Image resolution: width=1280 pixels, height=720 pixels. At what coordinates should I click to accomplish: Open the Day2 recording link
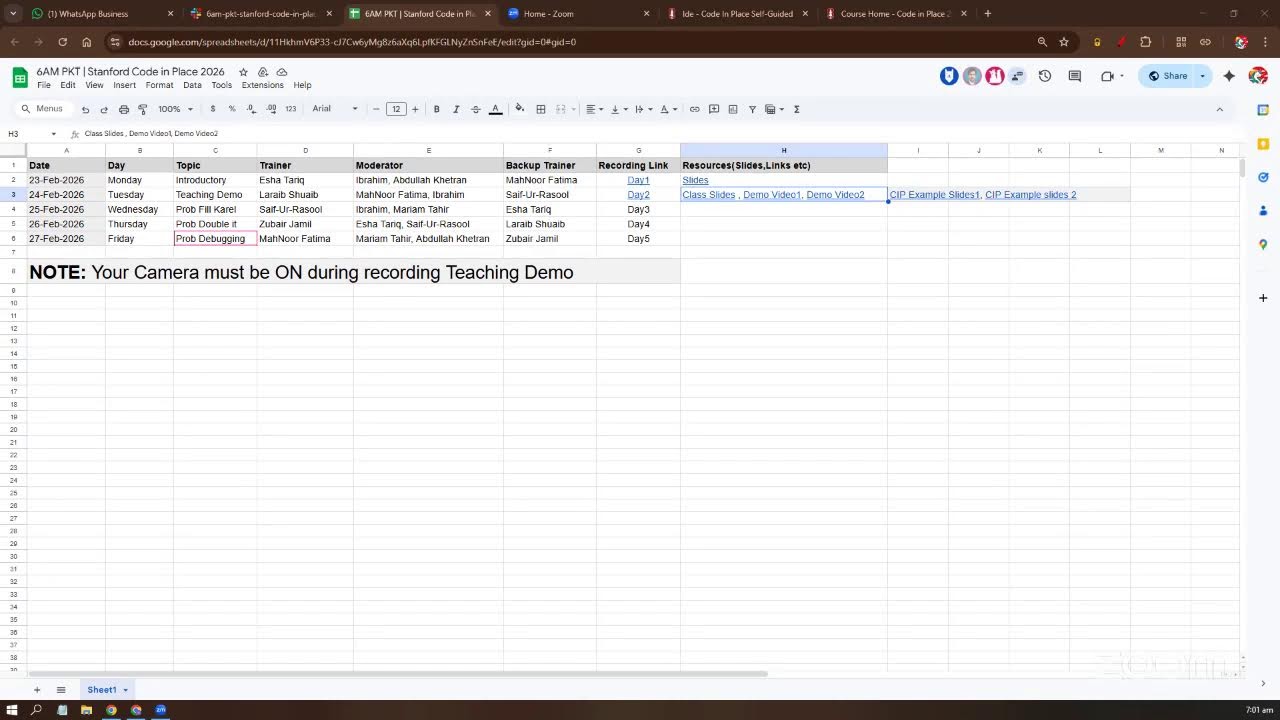coord(638,195)
